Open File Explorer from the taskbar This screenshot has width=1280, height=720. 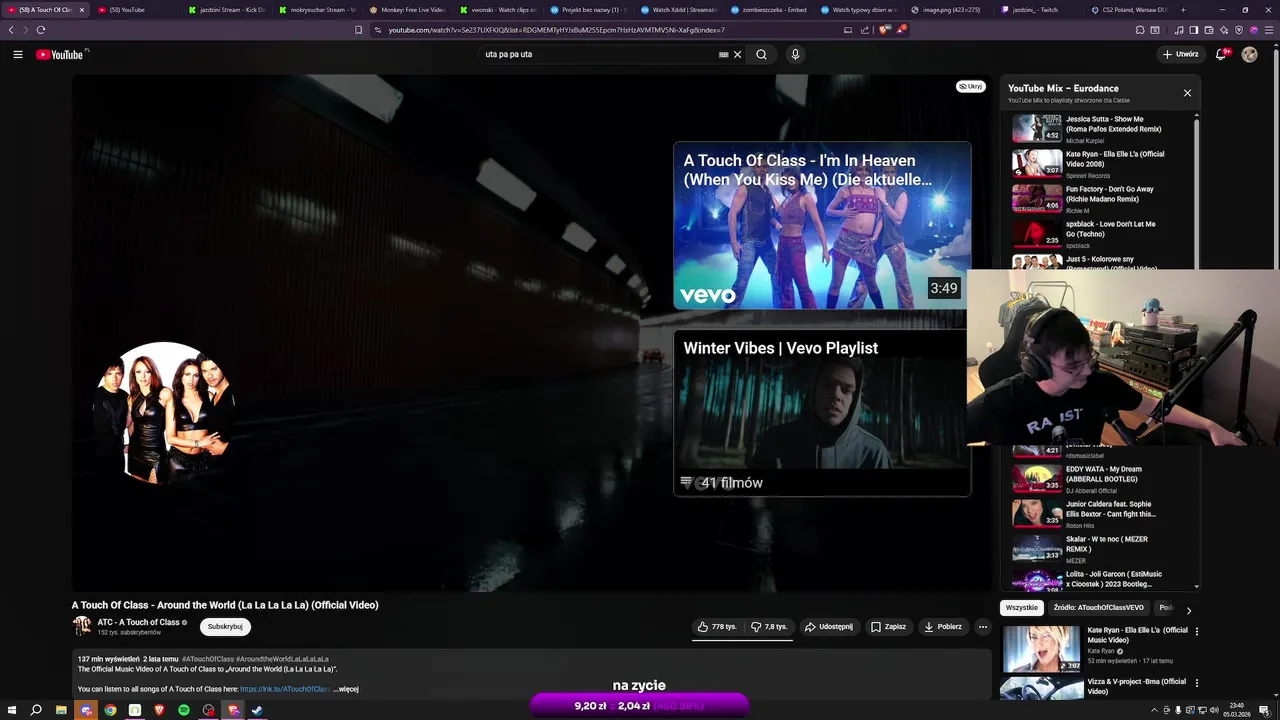(x=61, y=710)
